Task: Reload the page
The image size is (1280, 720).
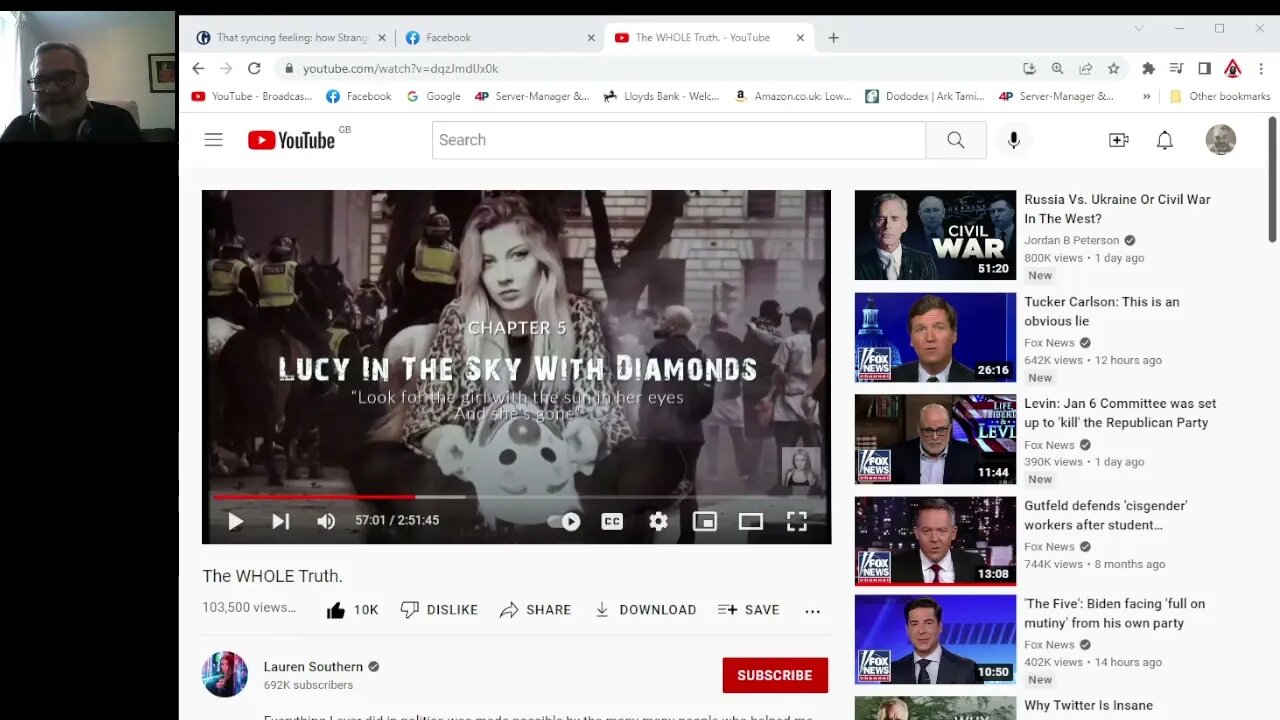Action: (254, 68)
